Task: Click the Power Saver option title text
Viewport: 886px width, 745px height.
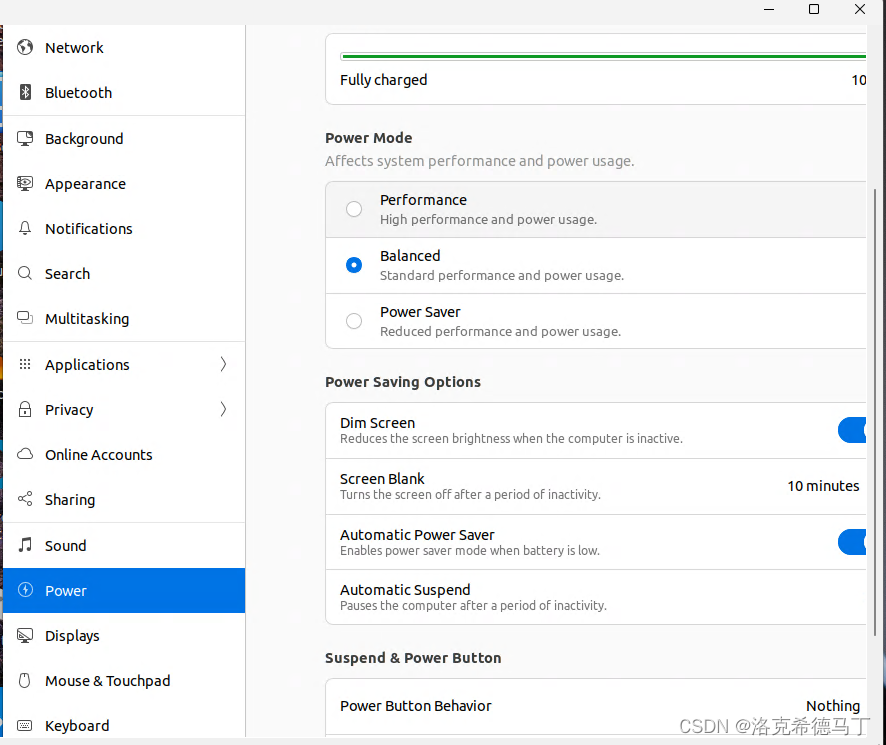Action: (x=420, y=312)
